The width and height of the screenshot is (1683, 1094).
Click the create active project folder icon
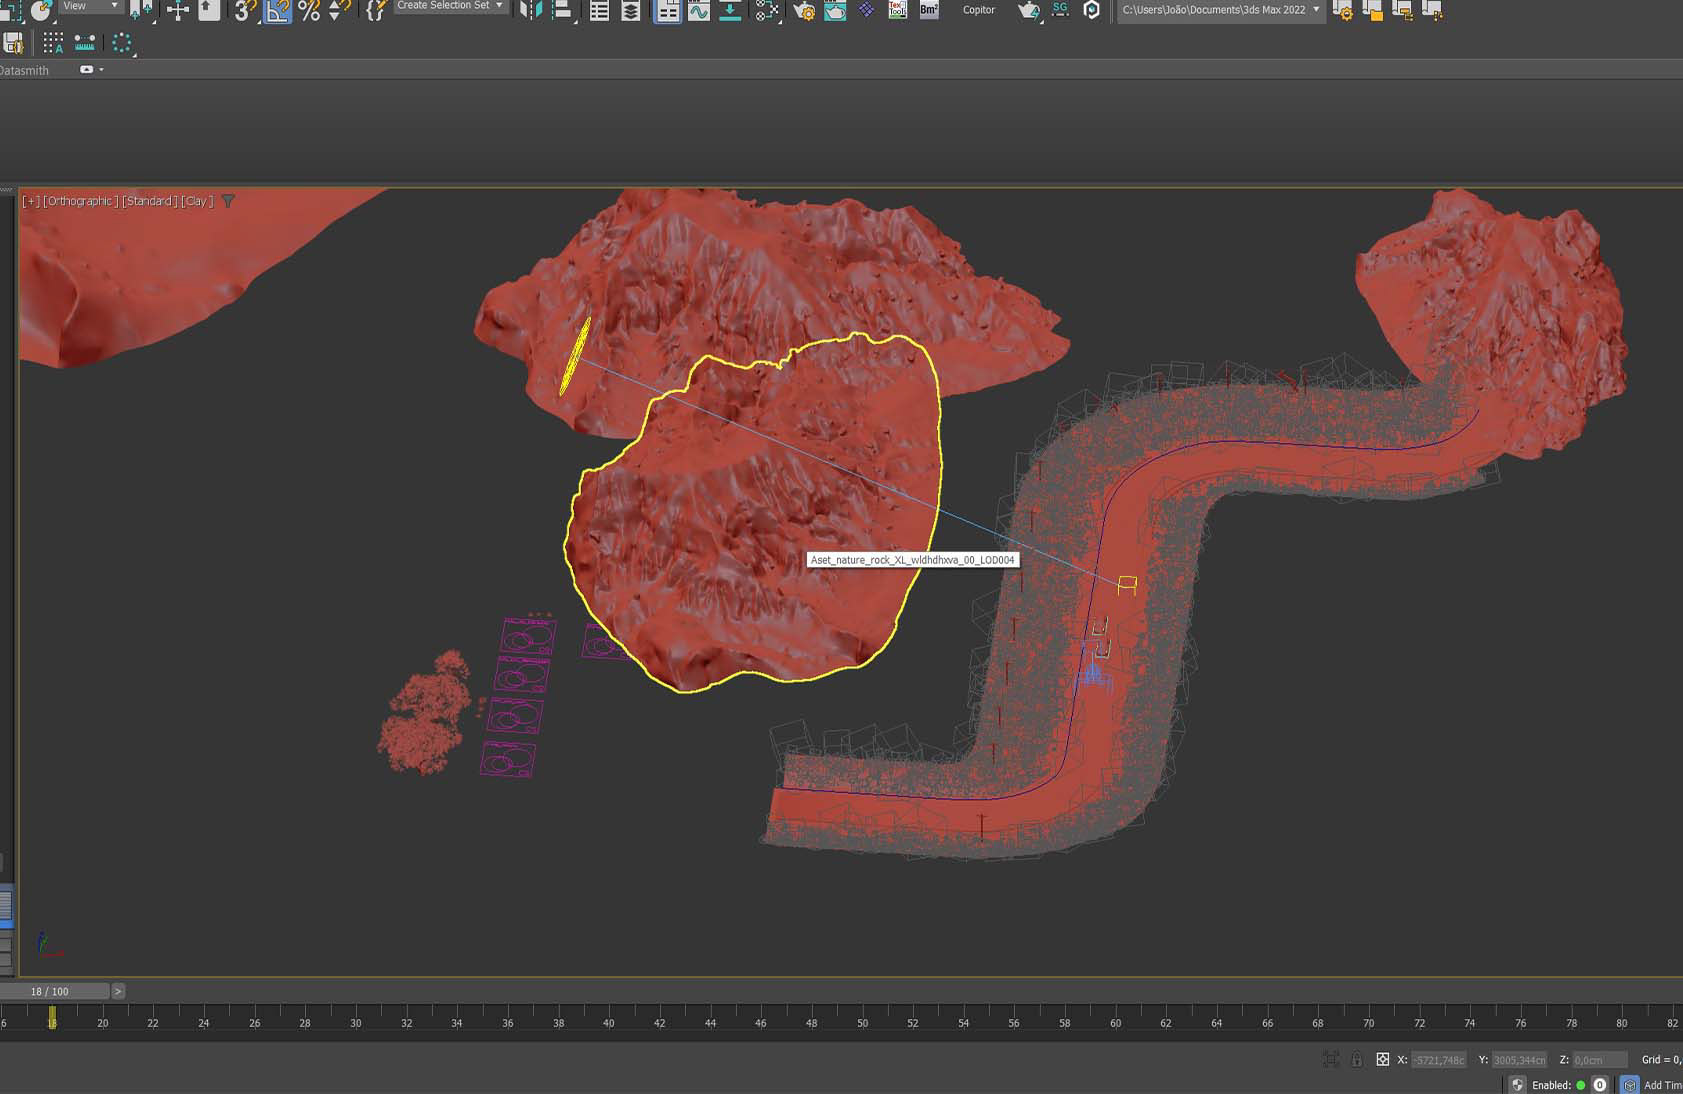coord(1372,11)
